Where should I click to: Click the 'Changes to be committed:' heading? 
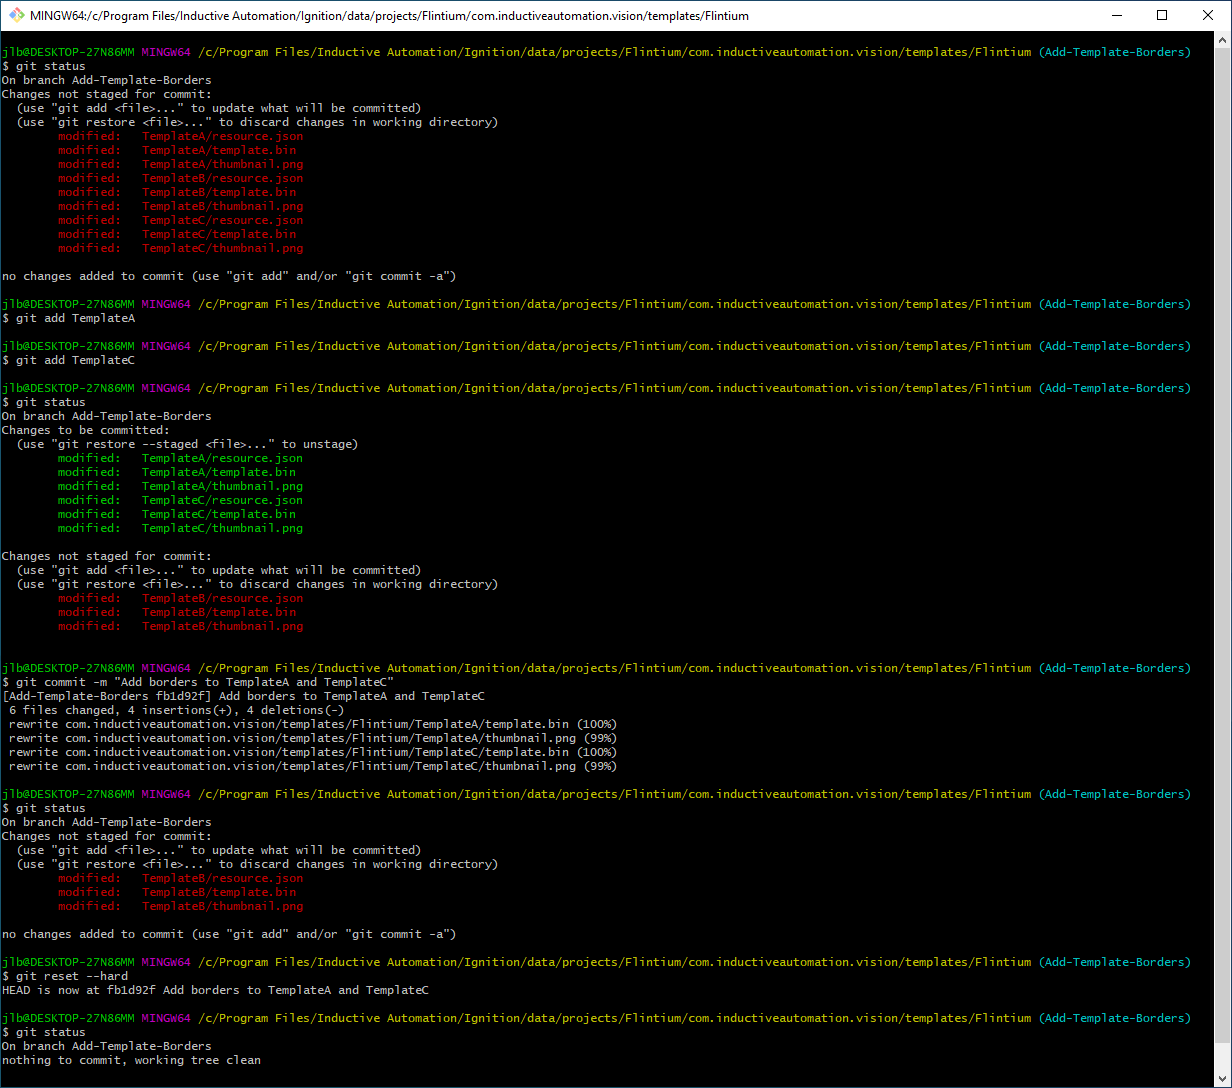pos(86,430)
